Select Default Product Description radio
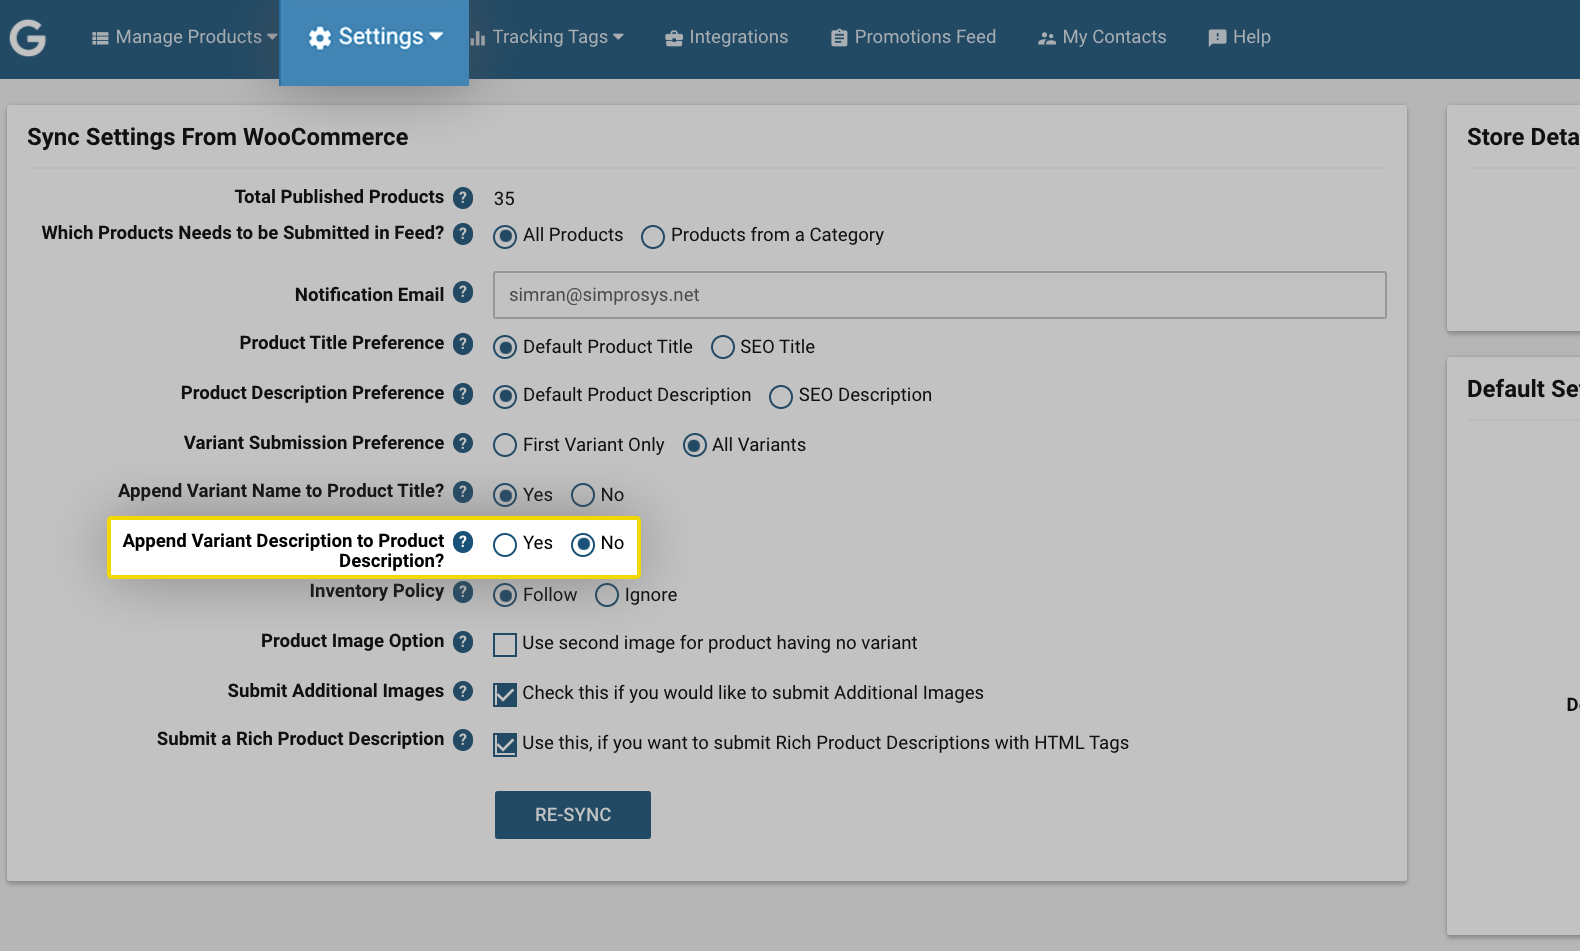1580x951 pixels. coord(505,397)
